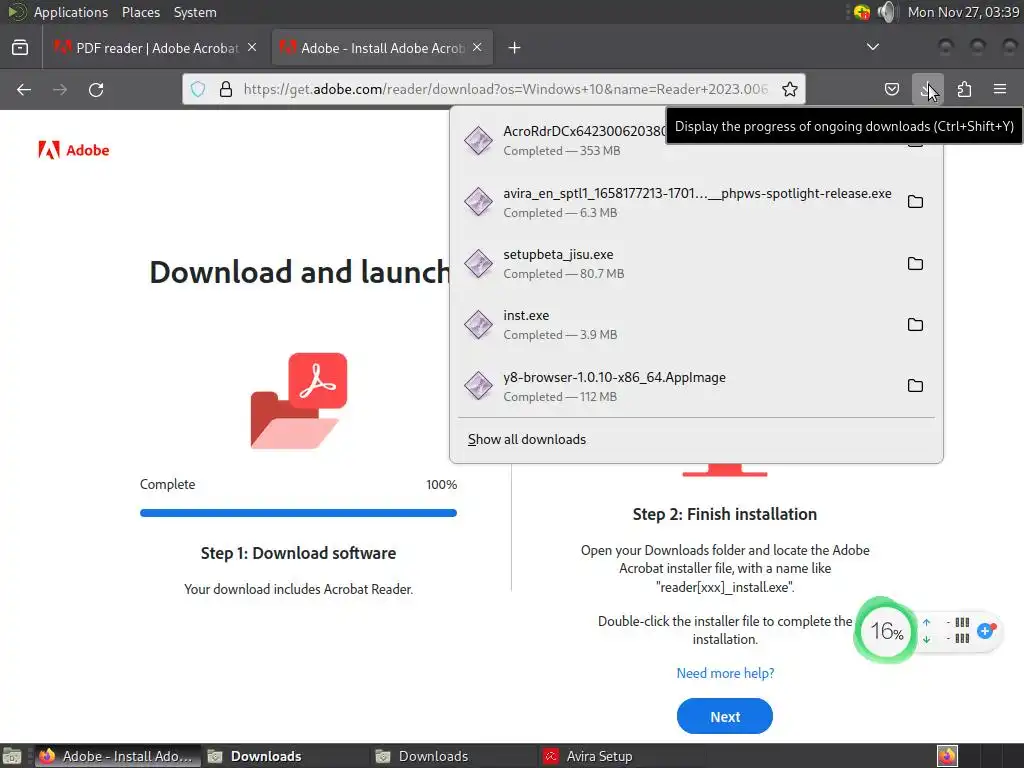
Task: Open the extensions puzzle icon
Action: point(964,89)
